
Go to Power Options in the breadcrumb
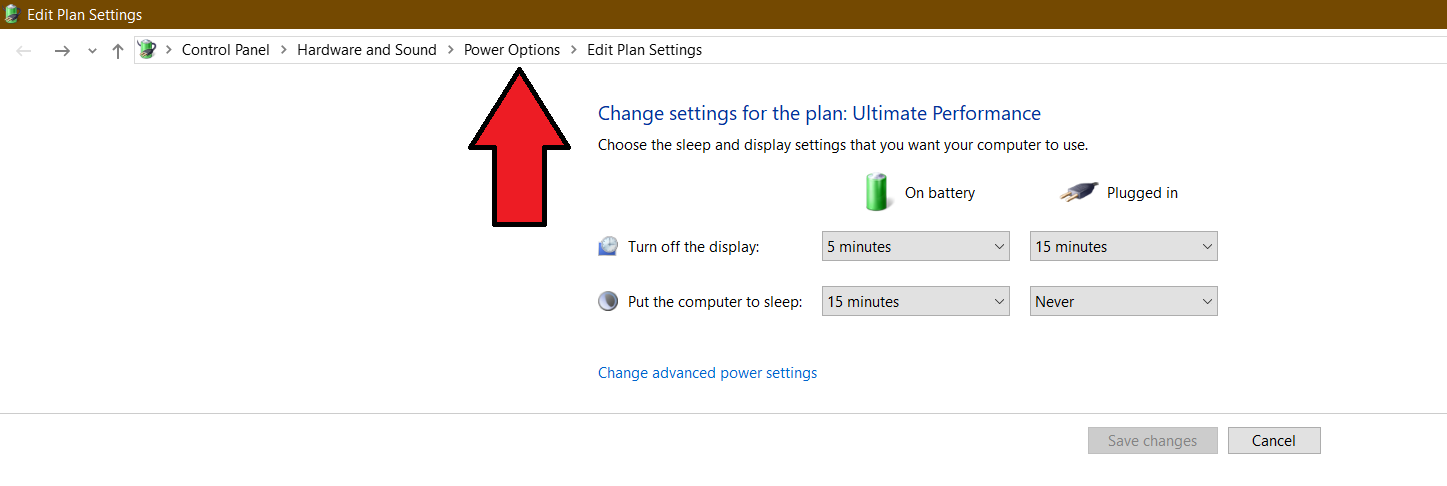(512, 50)
